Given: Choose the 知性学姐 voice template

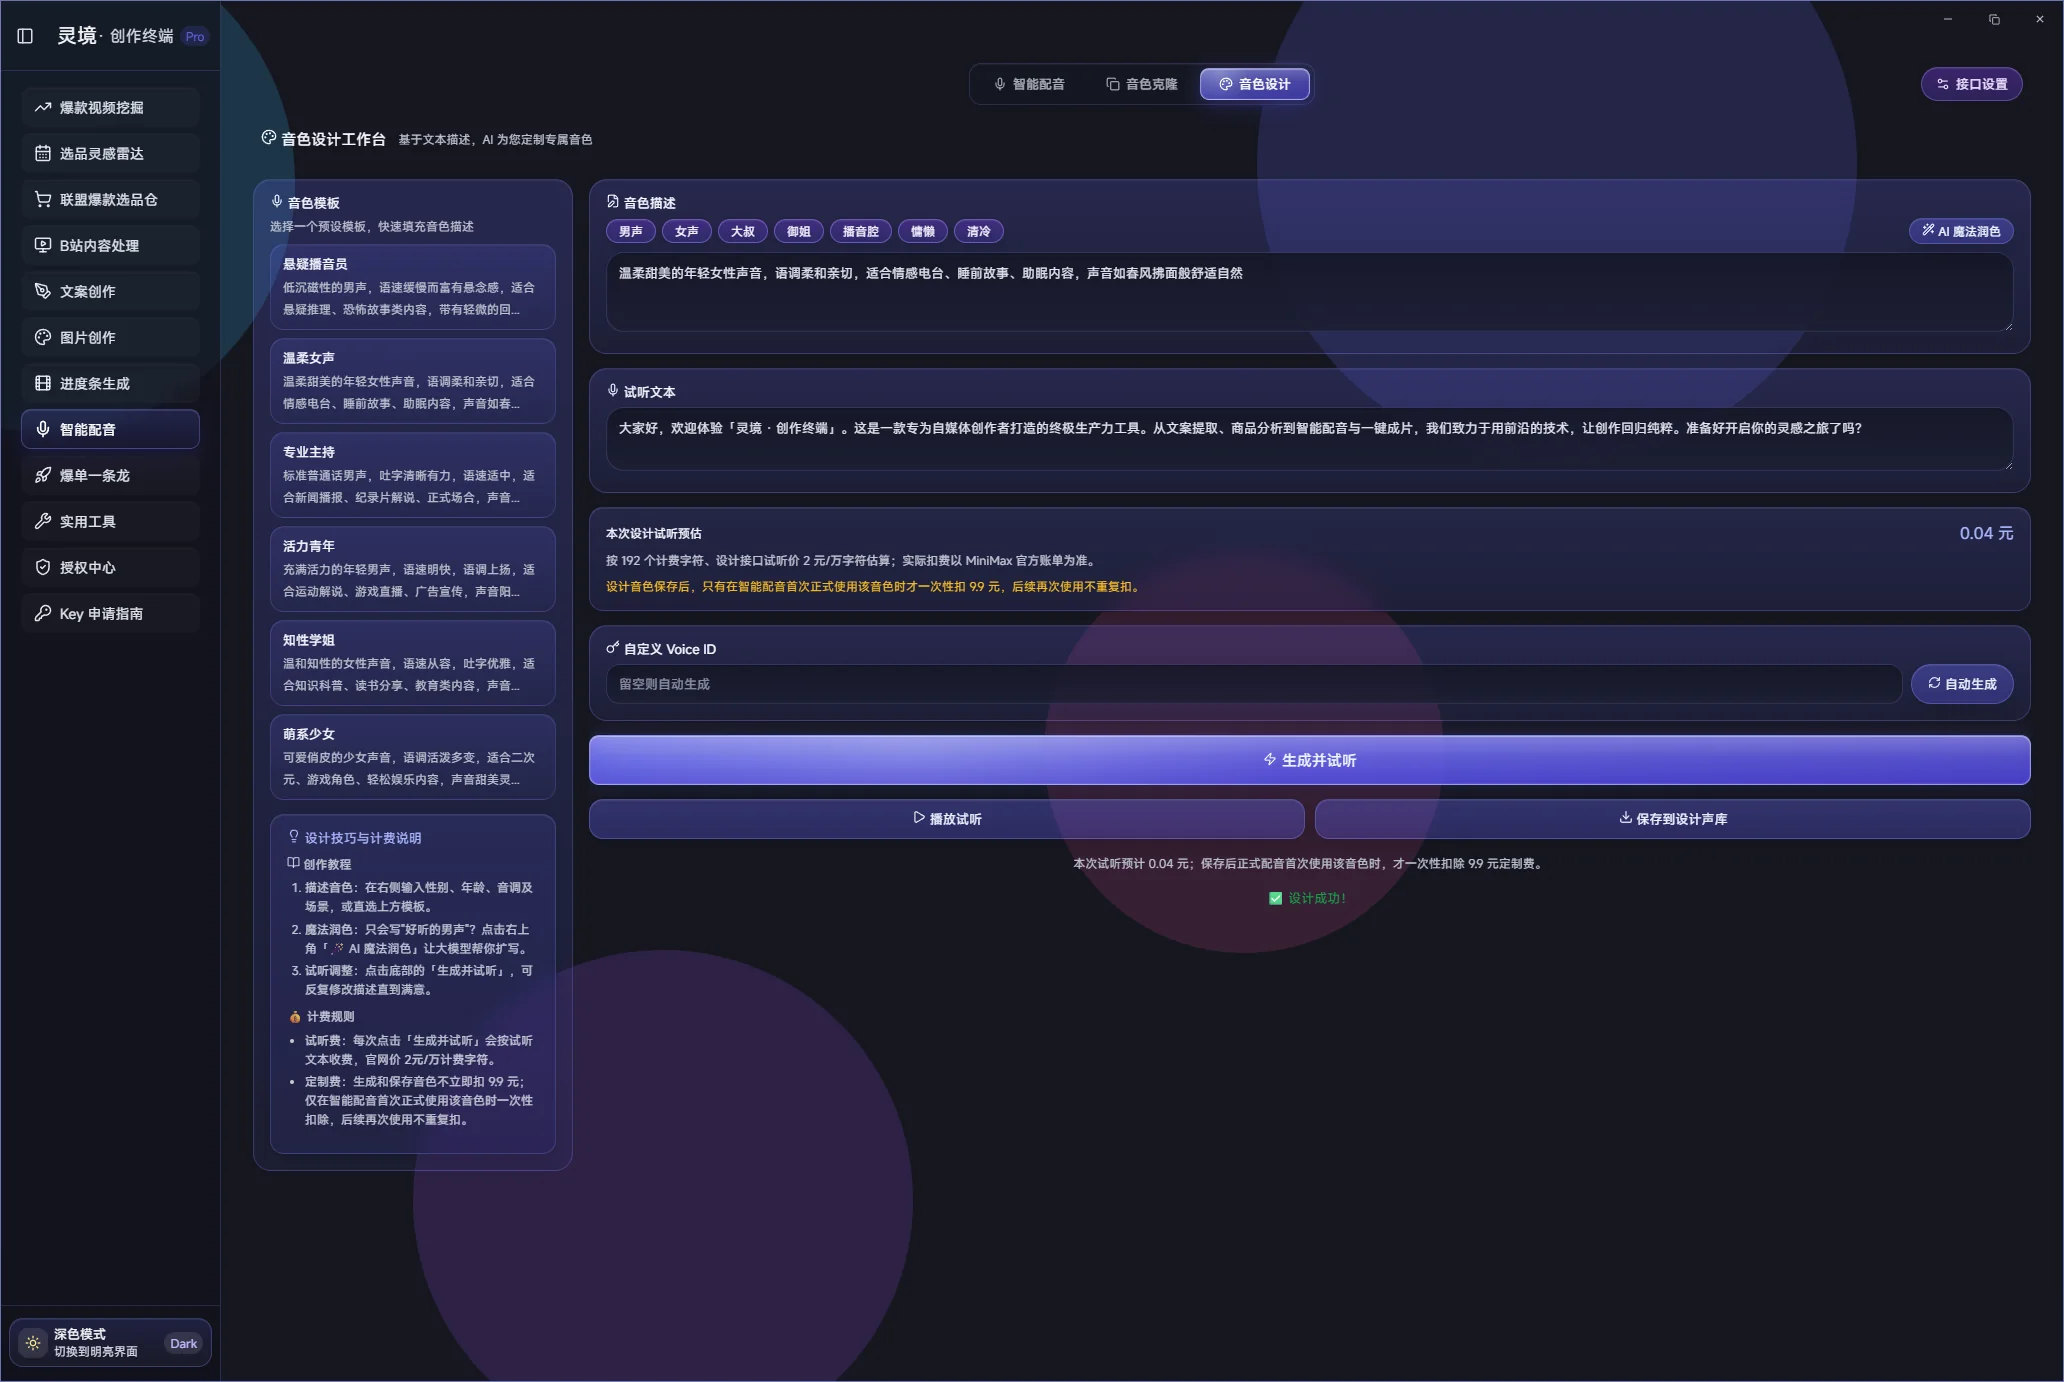Looking at the screenshot, I should pyautogui.click(x=412, y=663).
